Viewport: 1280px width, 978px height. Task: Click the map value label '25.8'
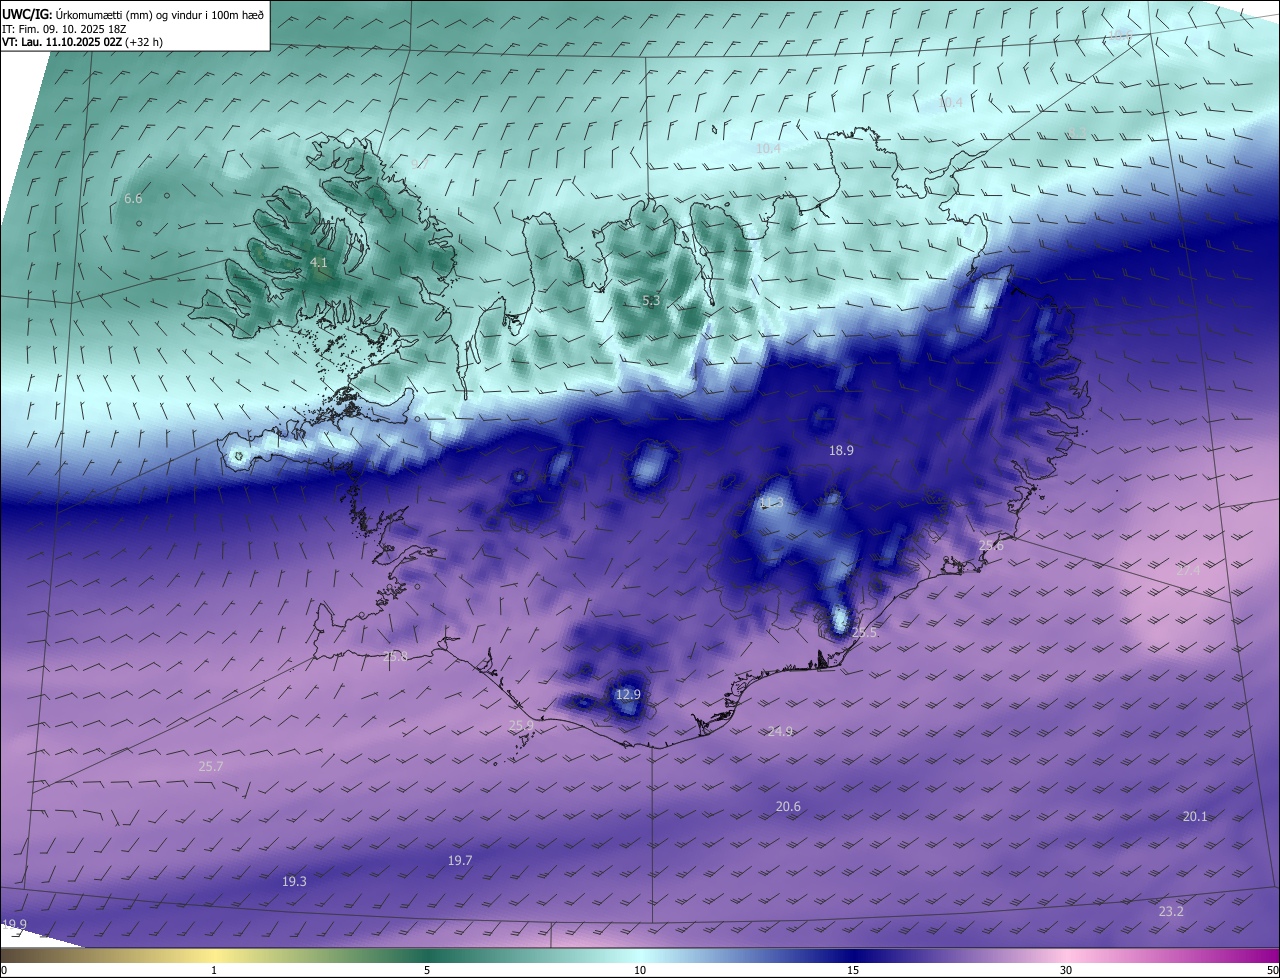[x=395, y=657]
